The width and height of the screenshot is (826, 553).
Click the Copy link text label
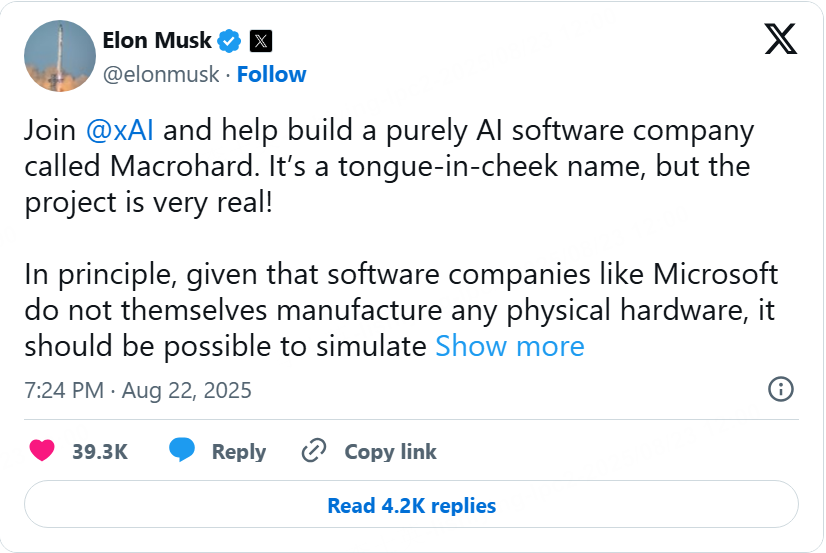coord(390,451)
